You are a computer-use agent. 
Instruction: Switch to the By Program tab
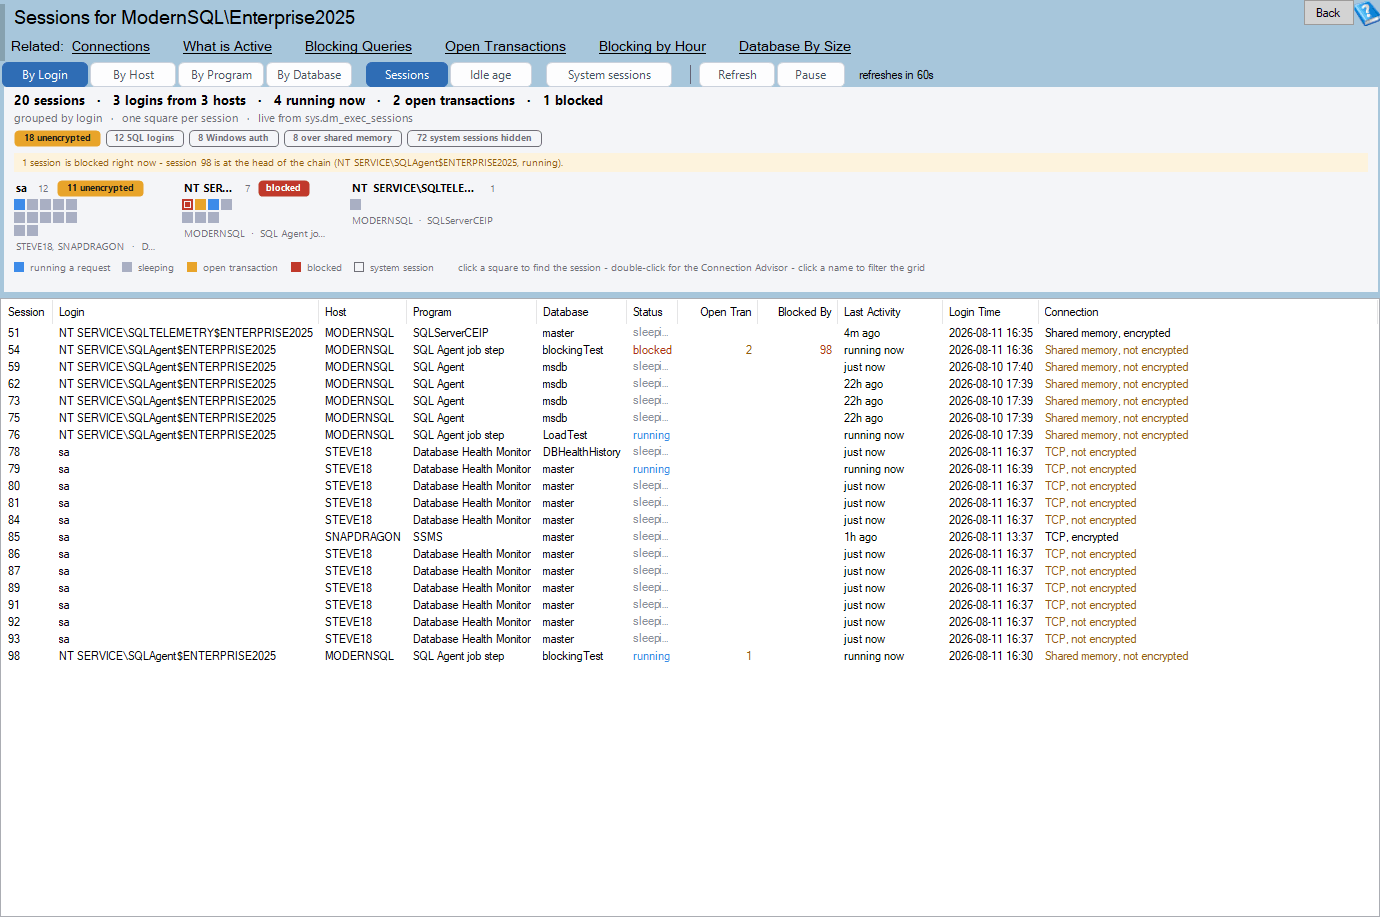pos(221,75)
